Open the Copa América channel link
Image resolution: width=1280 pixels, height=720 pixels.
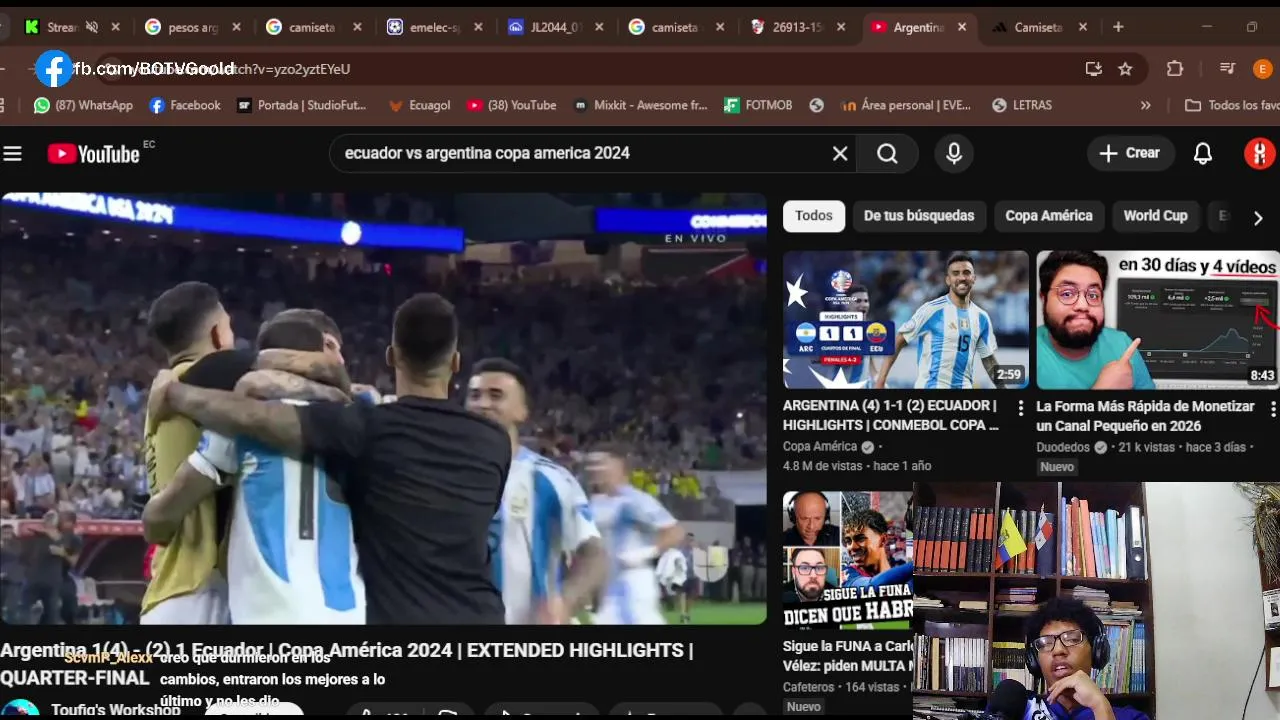click(x=819, y=447)
